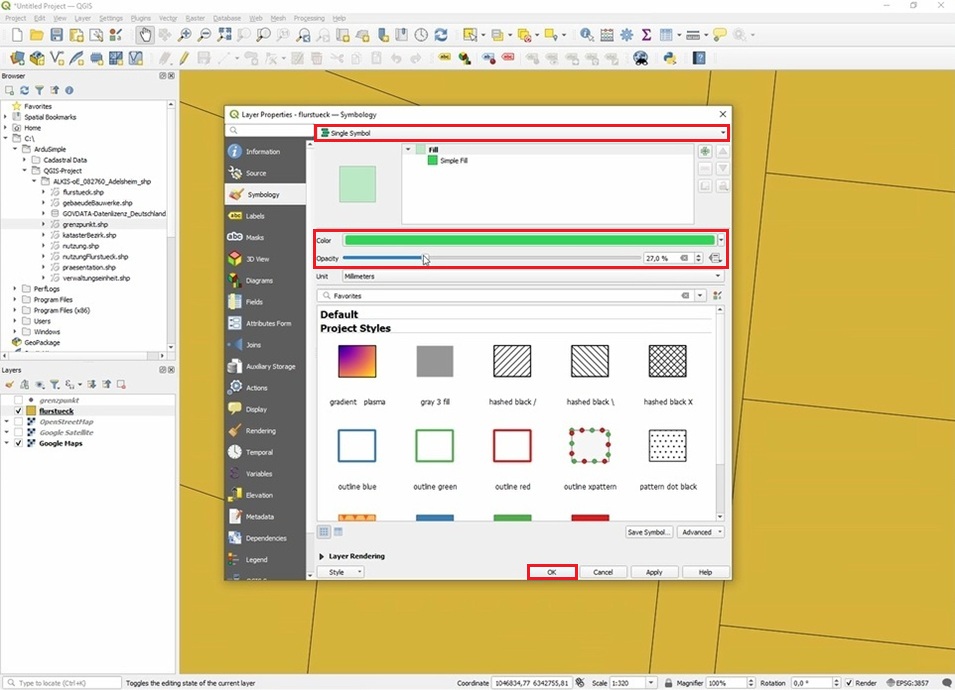Open the Metadata section icon
Image resolution: width=955 pixels, height=690 pixels.
(236, 517)
